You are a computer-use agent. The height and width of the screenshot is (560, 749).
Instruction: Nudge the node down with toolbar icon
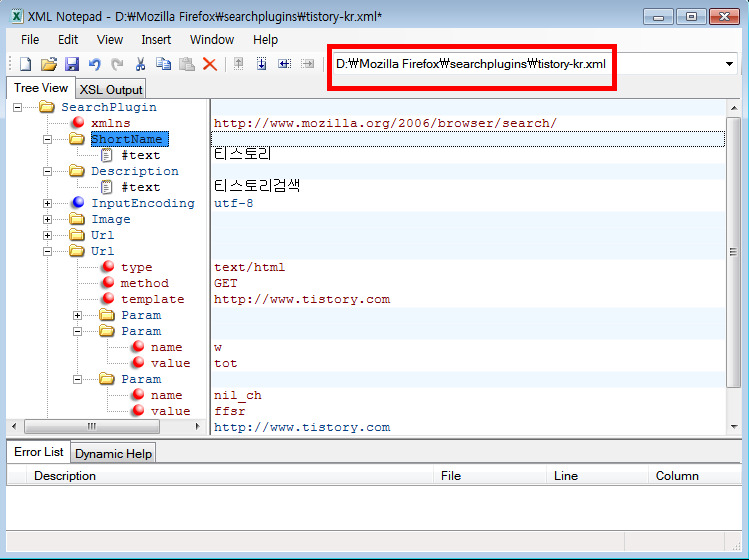pos(262,64)
